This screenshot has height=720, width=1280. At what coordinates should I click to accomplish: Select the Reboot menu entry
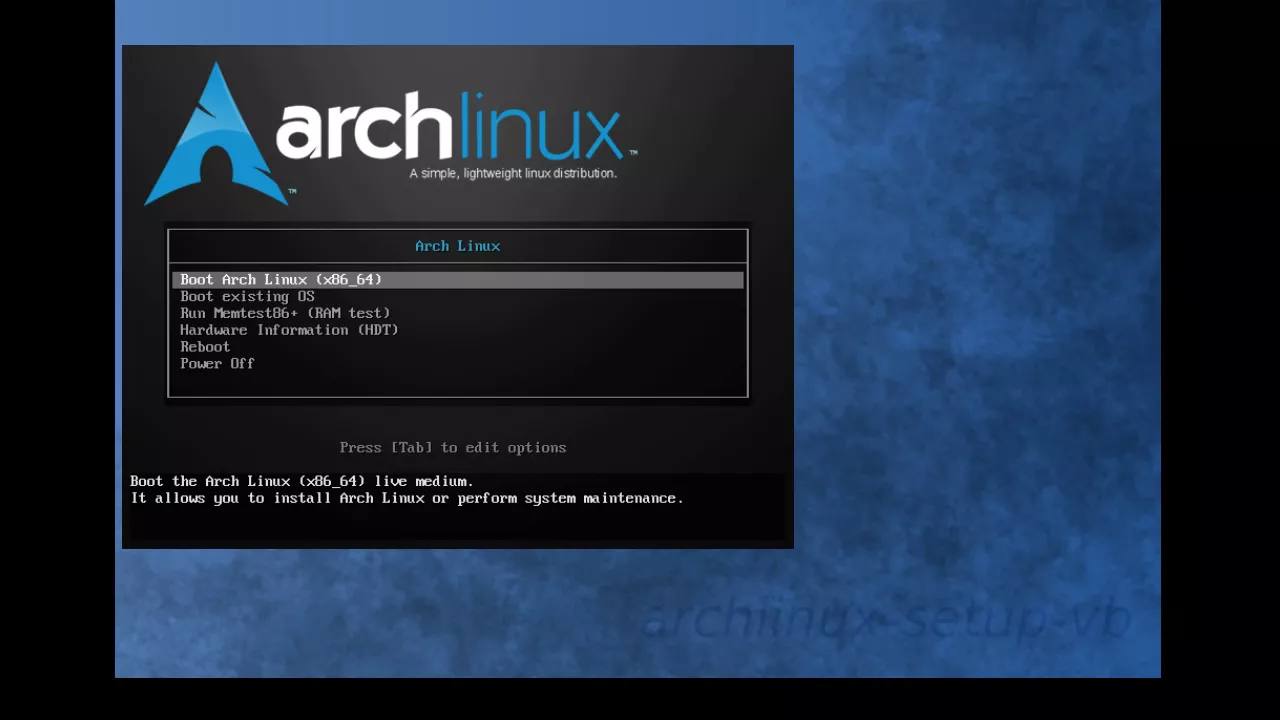click(x=205, y=347)
